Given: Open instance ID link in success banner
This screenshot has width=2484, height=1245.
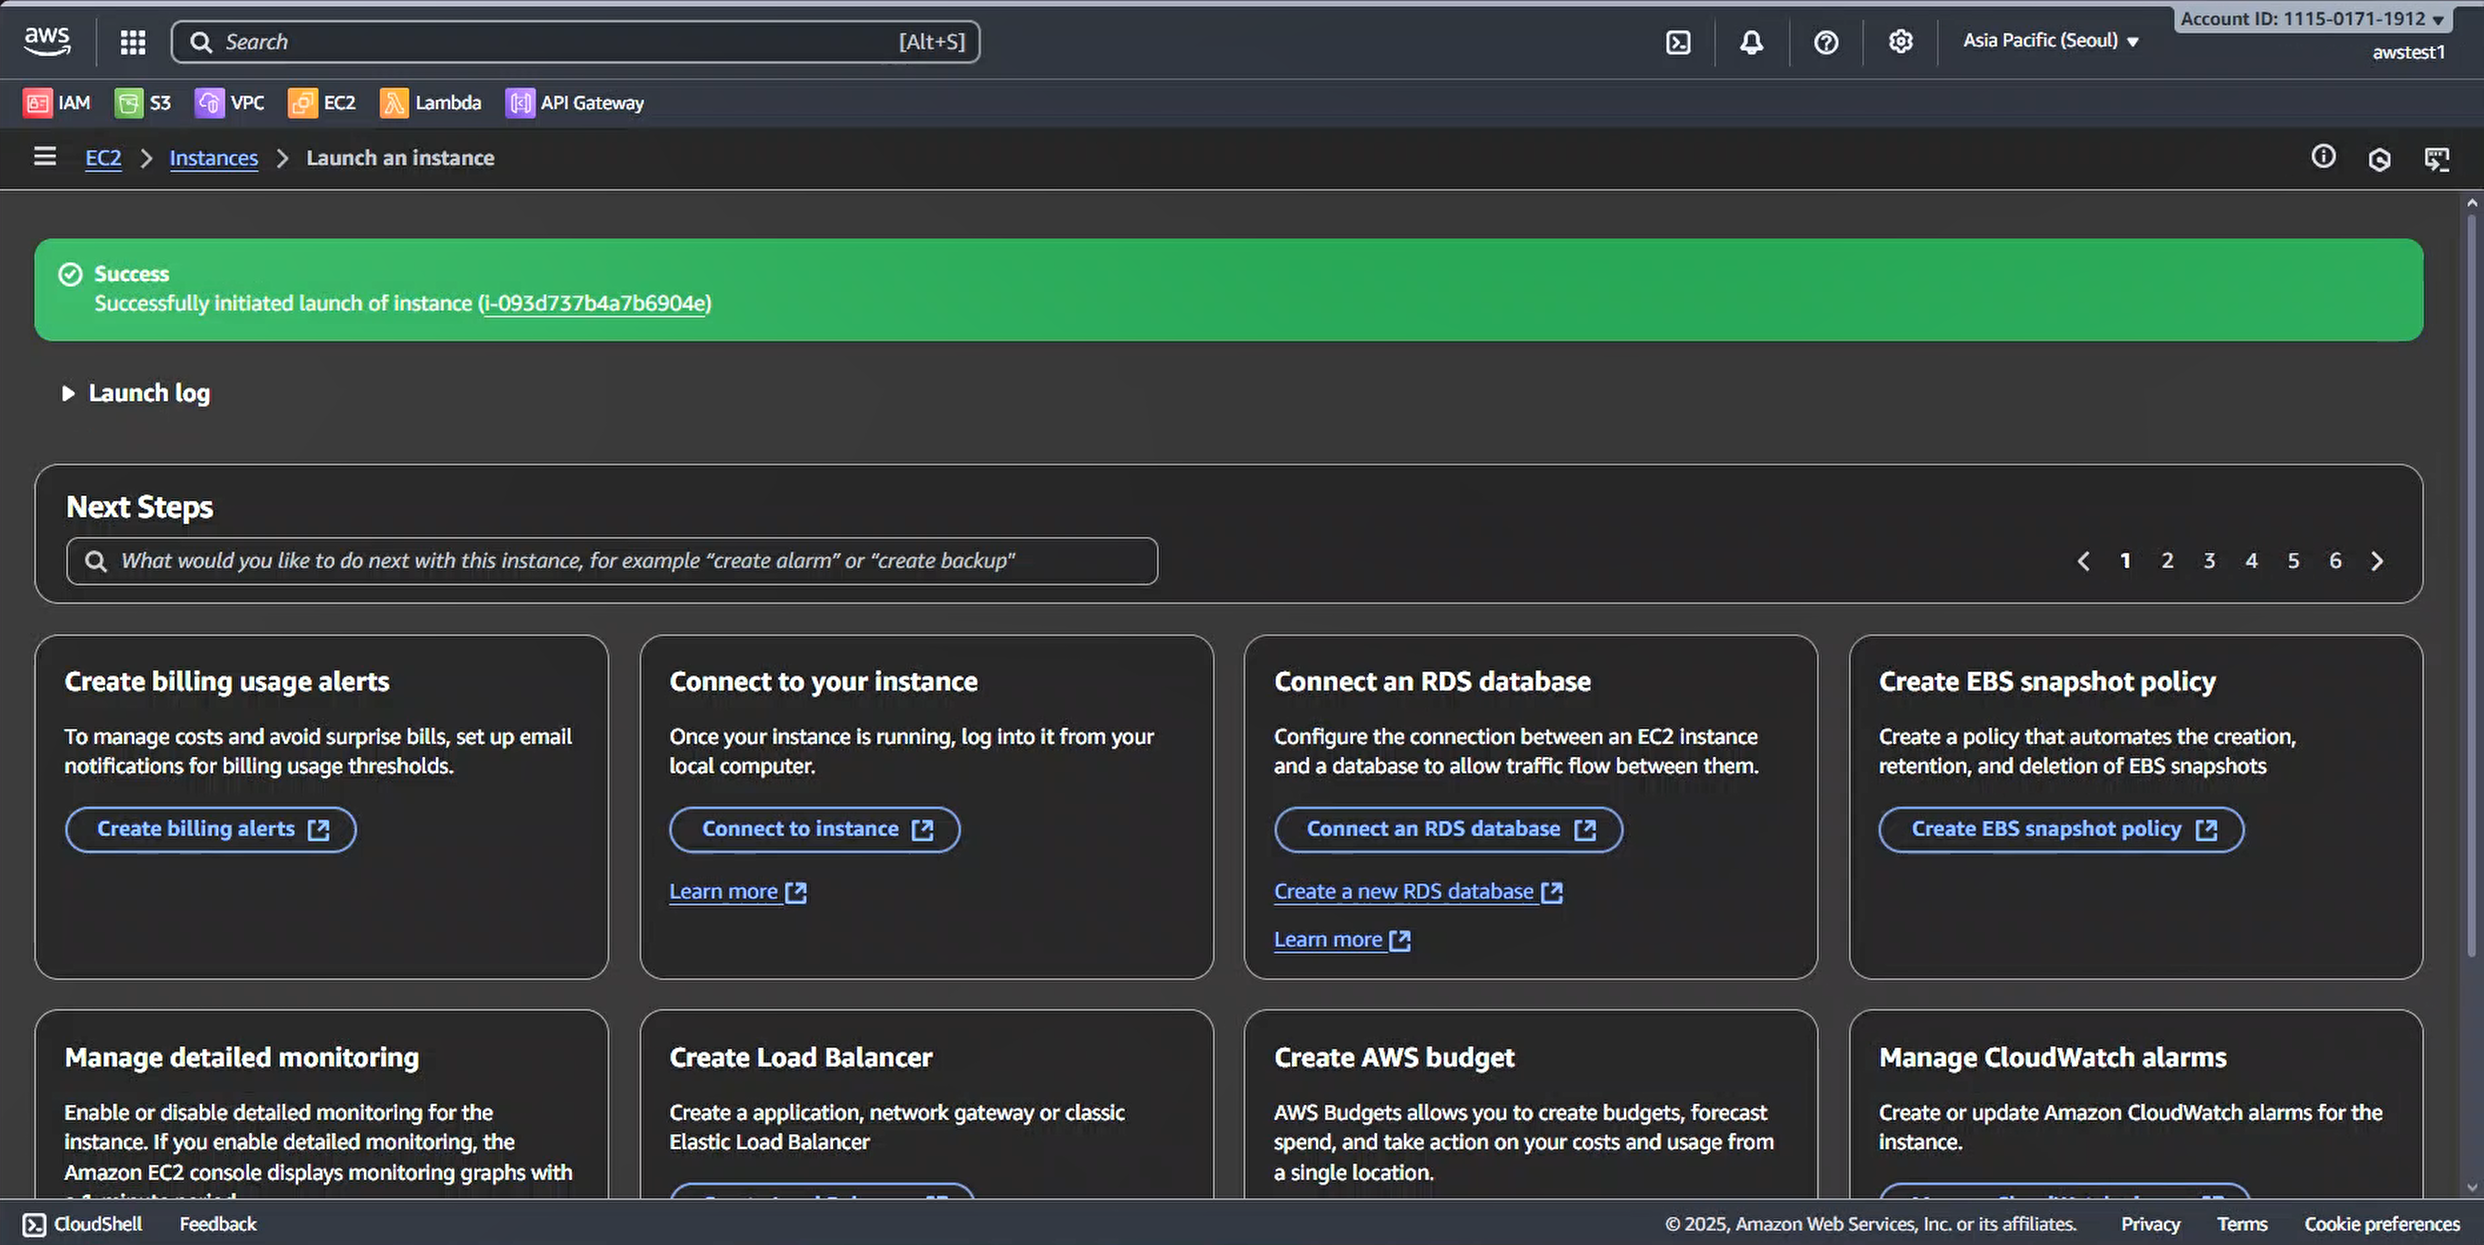Looking at the screenshot, I should 594,303.
